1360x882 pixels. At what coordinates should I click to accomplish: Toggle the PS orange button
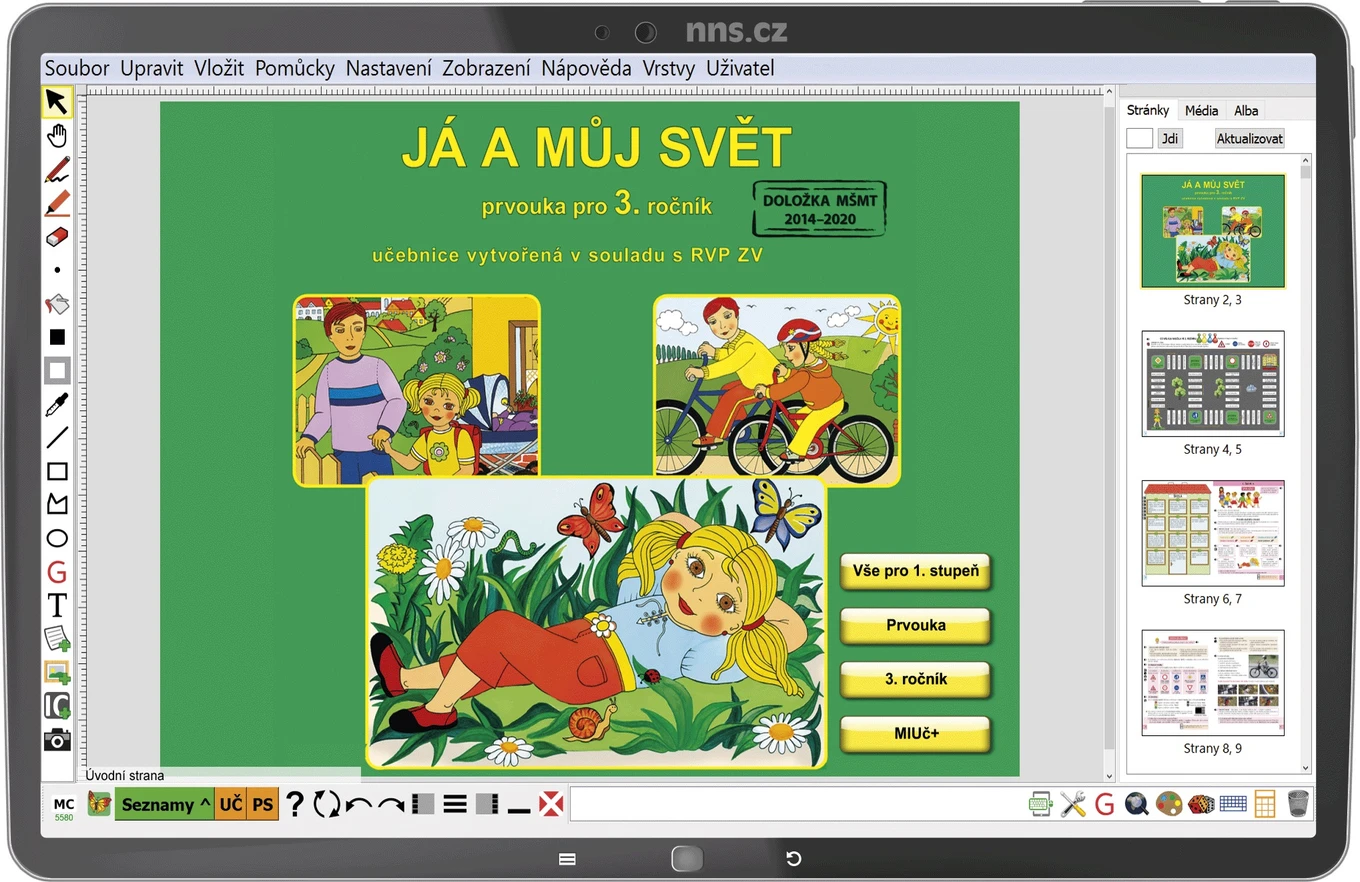(x=262, y=803)
